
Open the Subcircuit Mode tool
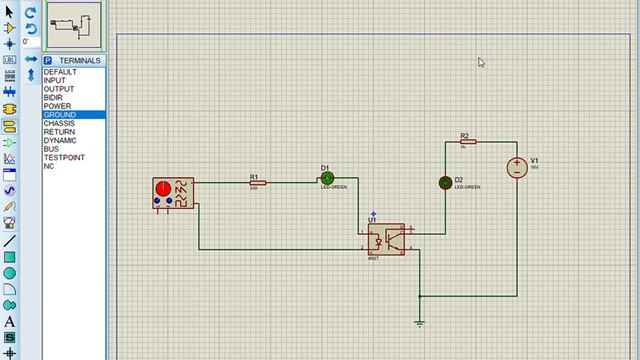(x=9, y=109)
